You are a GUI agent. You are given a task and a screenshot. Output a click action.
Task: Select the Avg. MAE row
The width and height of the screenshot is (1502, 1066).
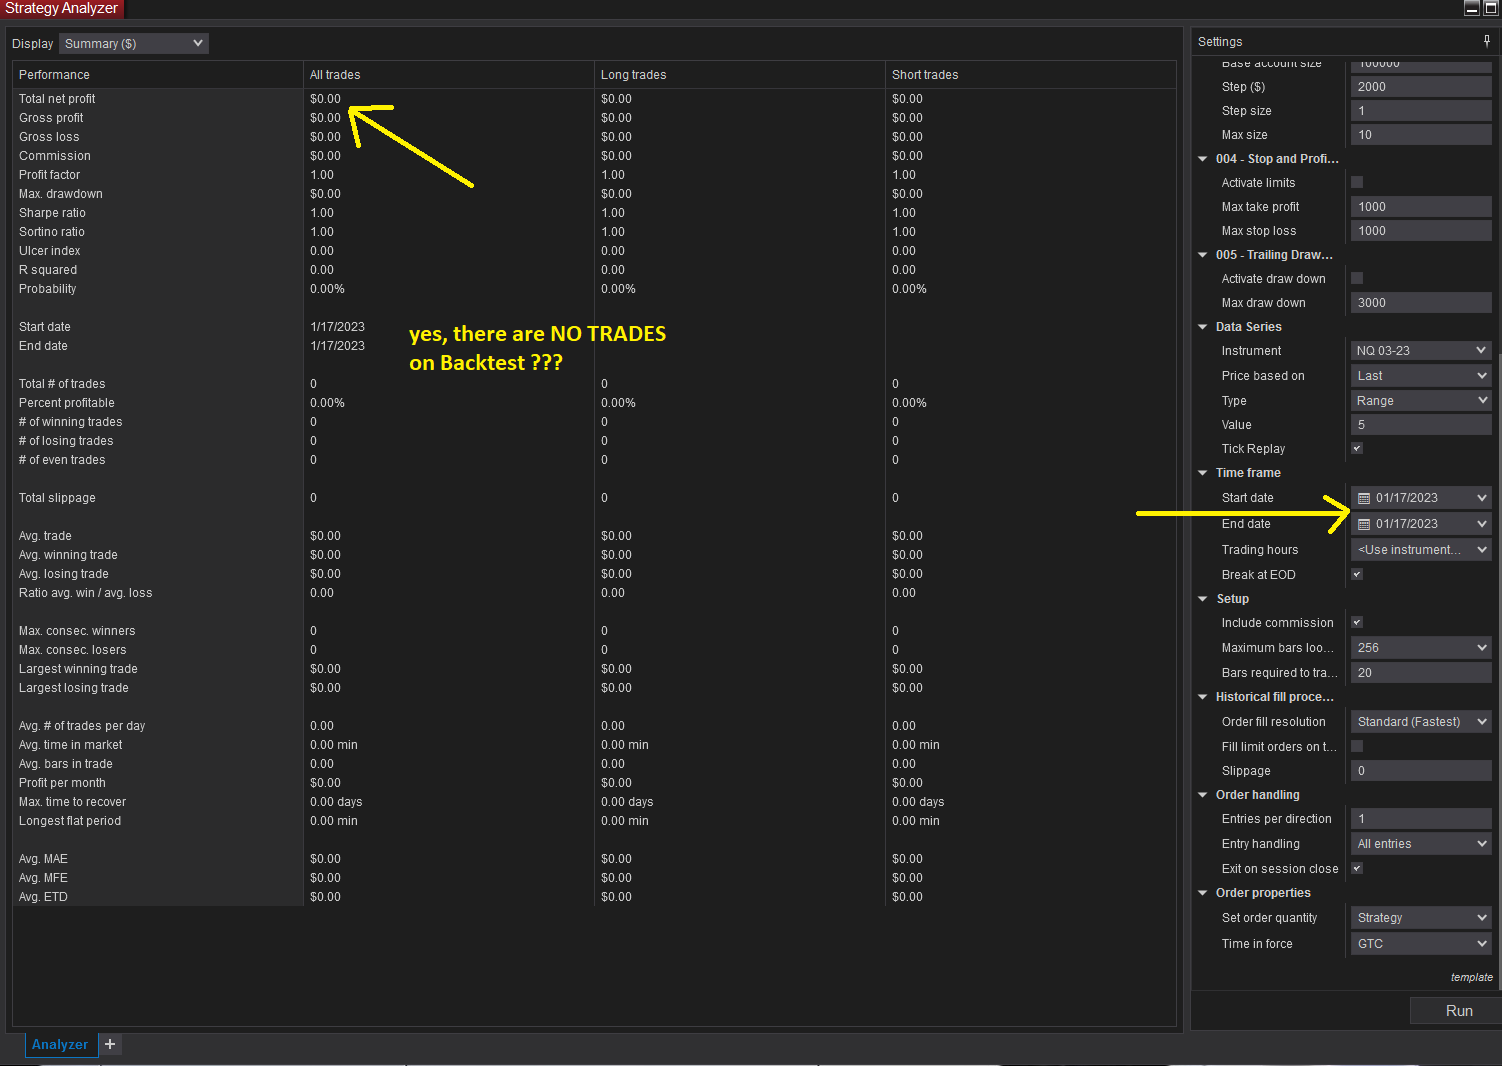click(594, 859)
